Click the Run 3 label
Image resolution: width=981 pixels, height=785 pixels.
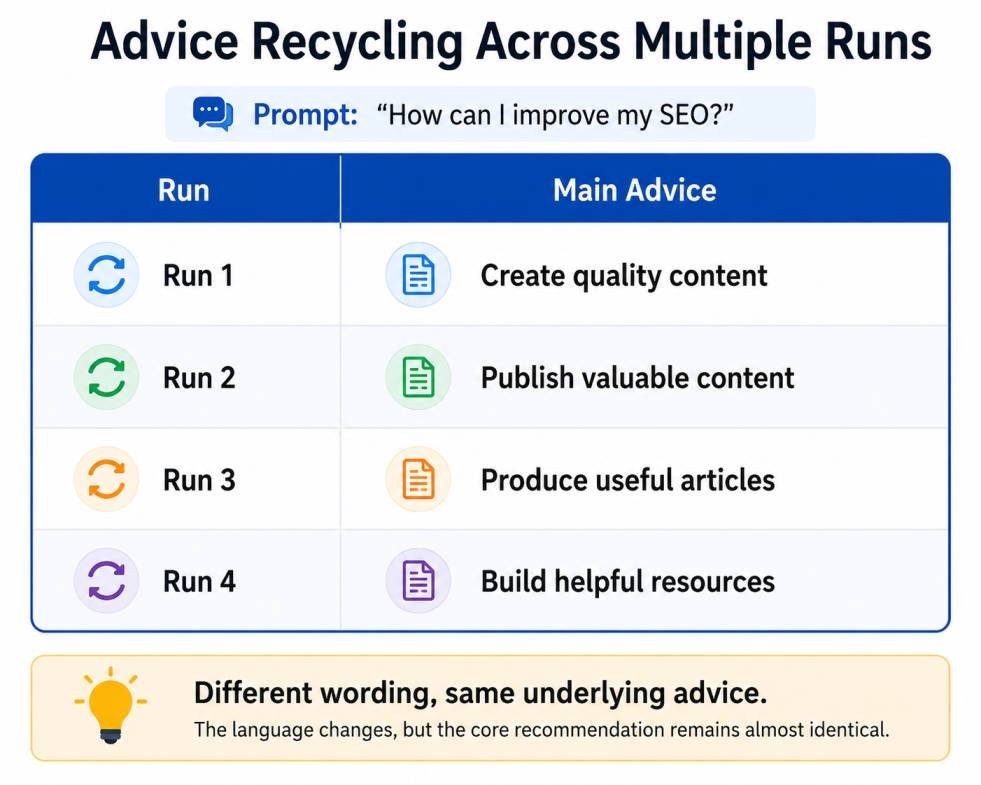point(199,480)
